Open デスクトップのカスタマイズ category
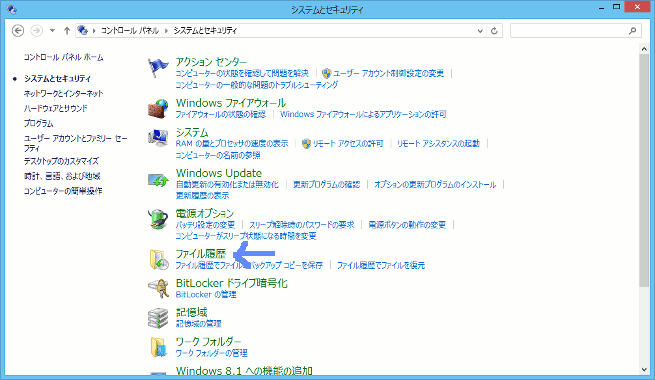 coord(61,161)
